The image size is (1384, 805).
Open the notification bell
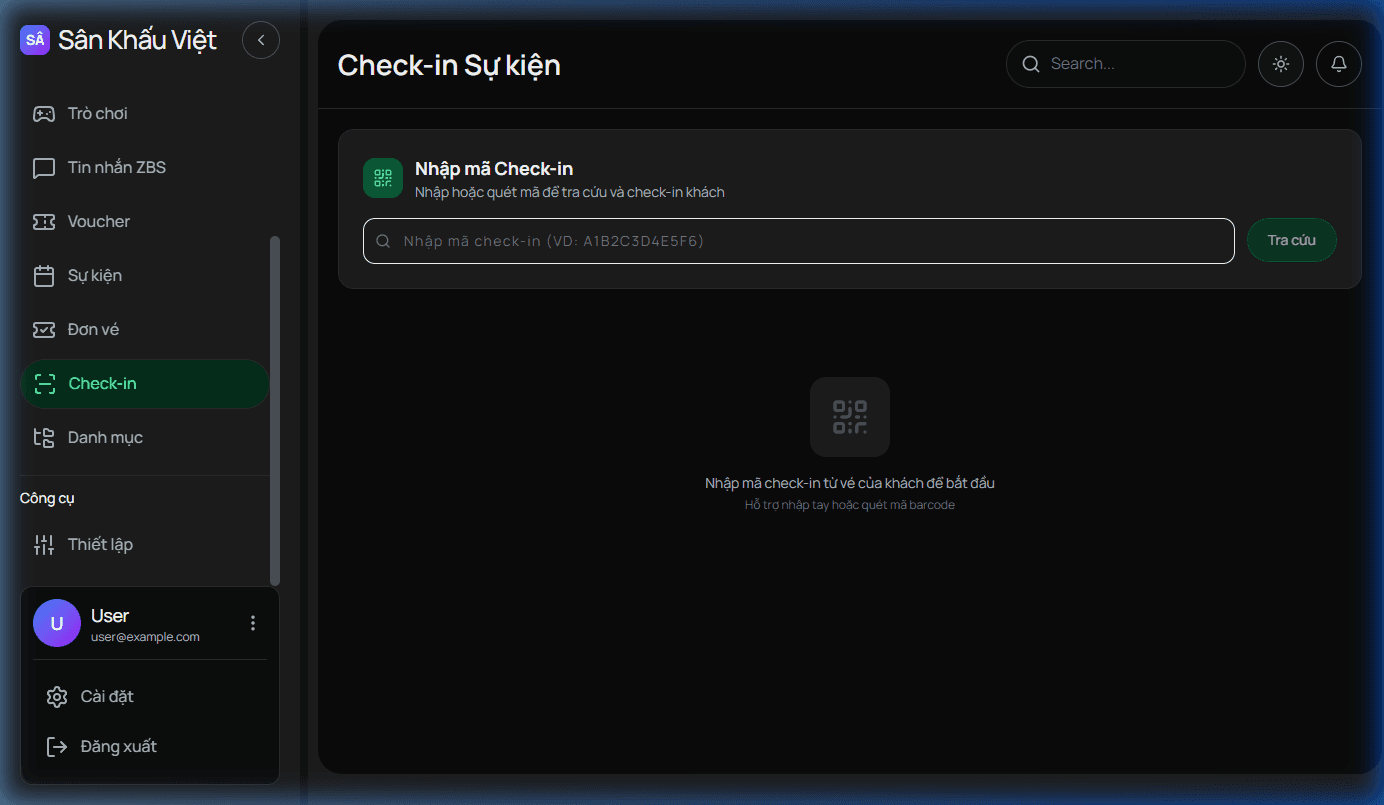1339,63
